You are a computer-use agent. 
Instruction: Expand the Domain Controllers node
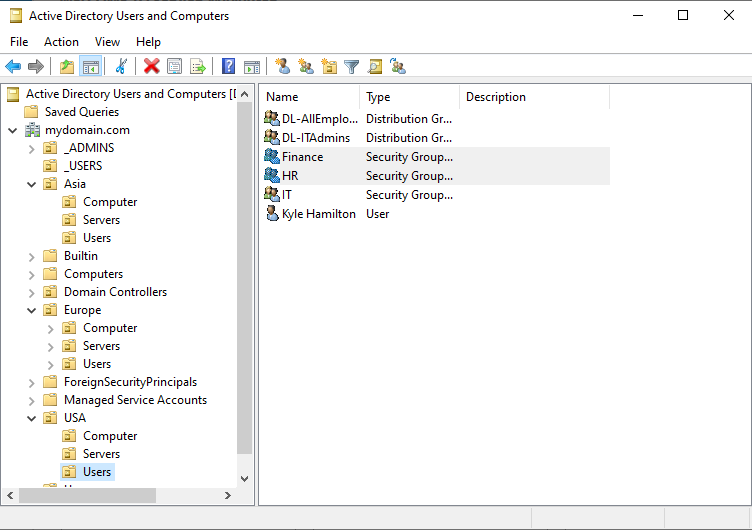tap(32, 293)
